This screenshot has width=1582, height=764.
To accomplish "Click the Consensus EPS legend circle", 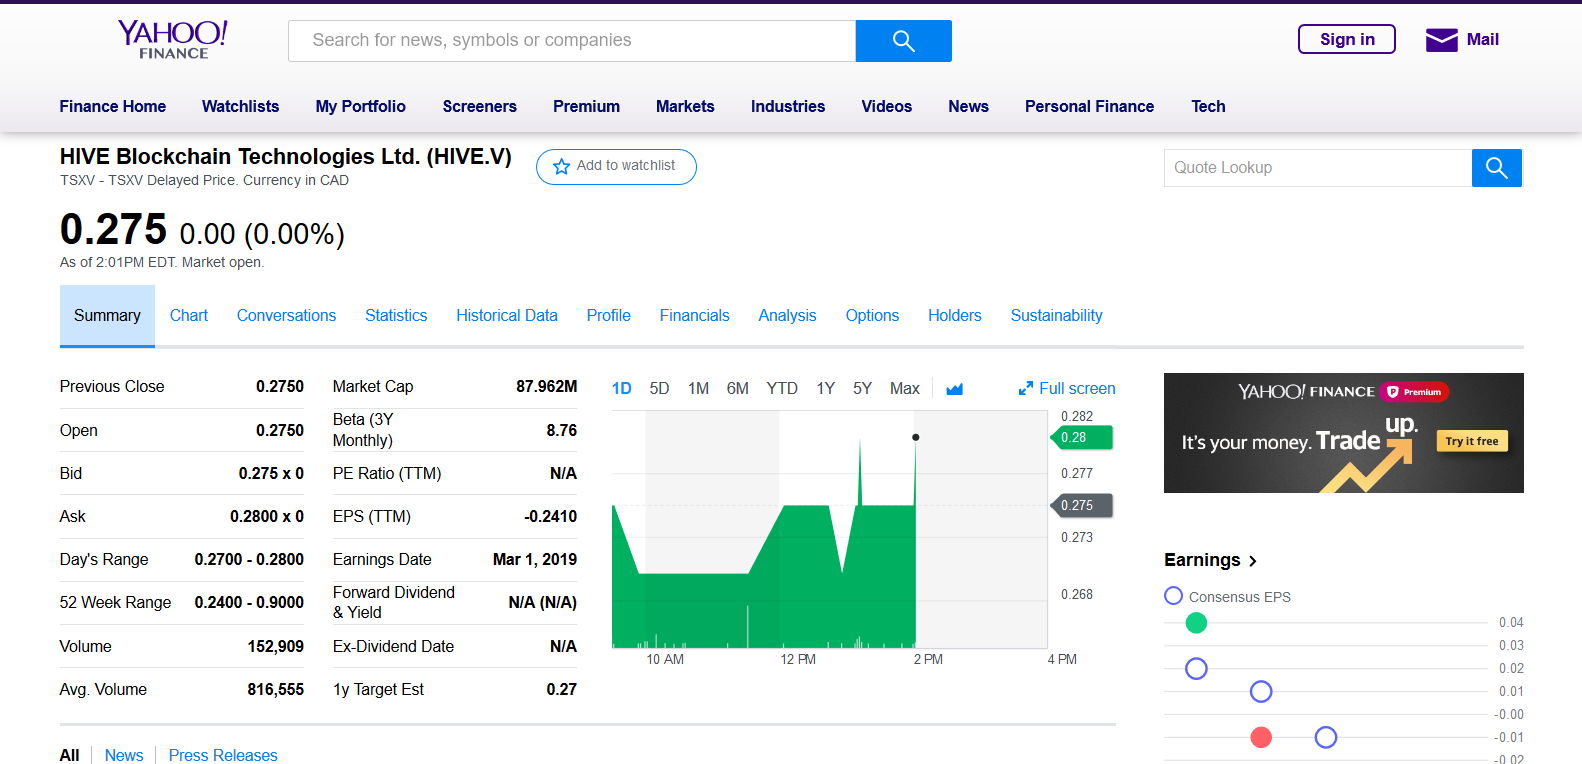I will tap(1174, 596).
